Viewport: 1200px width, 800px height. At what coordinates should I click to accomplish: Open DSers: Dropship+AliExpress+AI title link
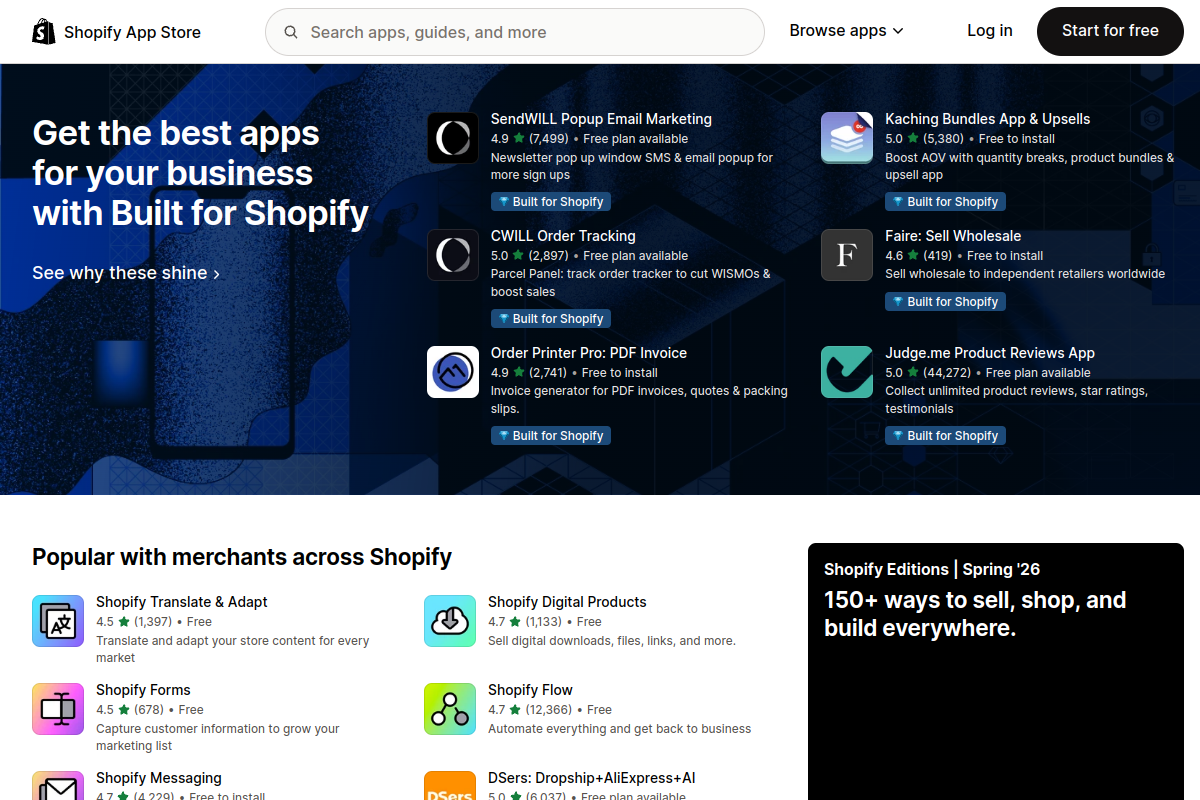(591, 778)
